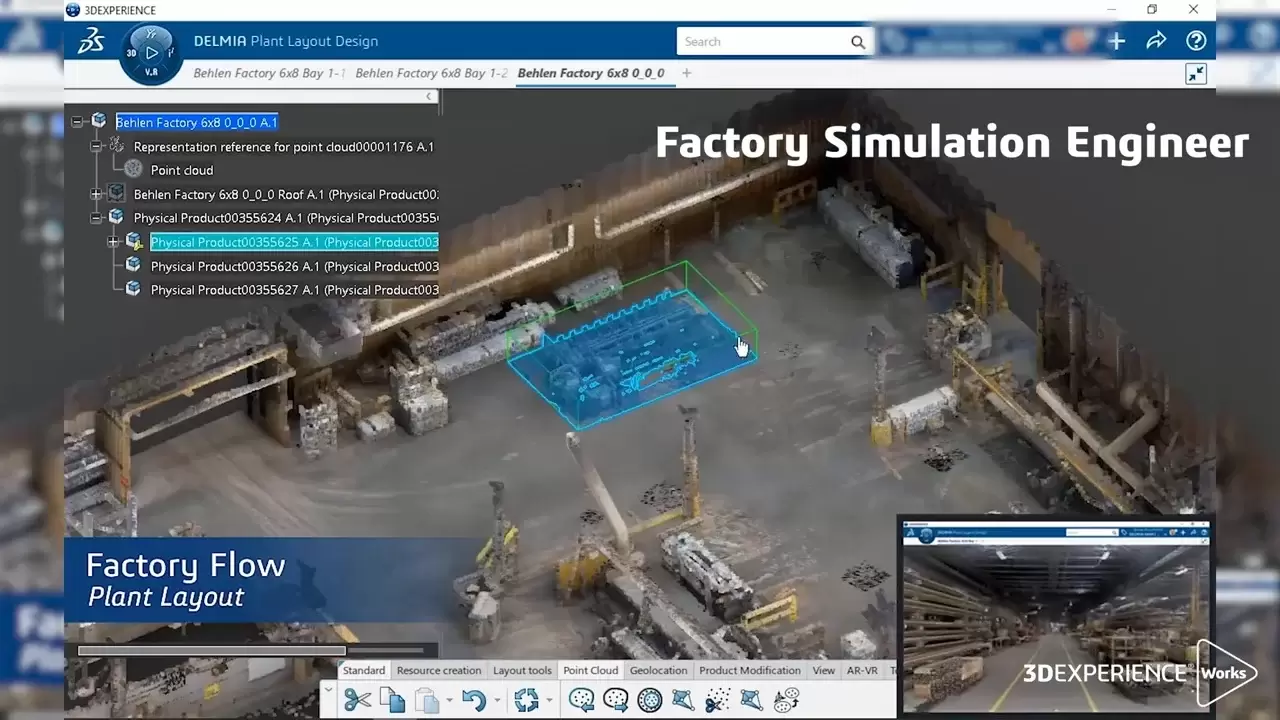Click the Help question mark icon

point(1196,41)
